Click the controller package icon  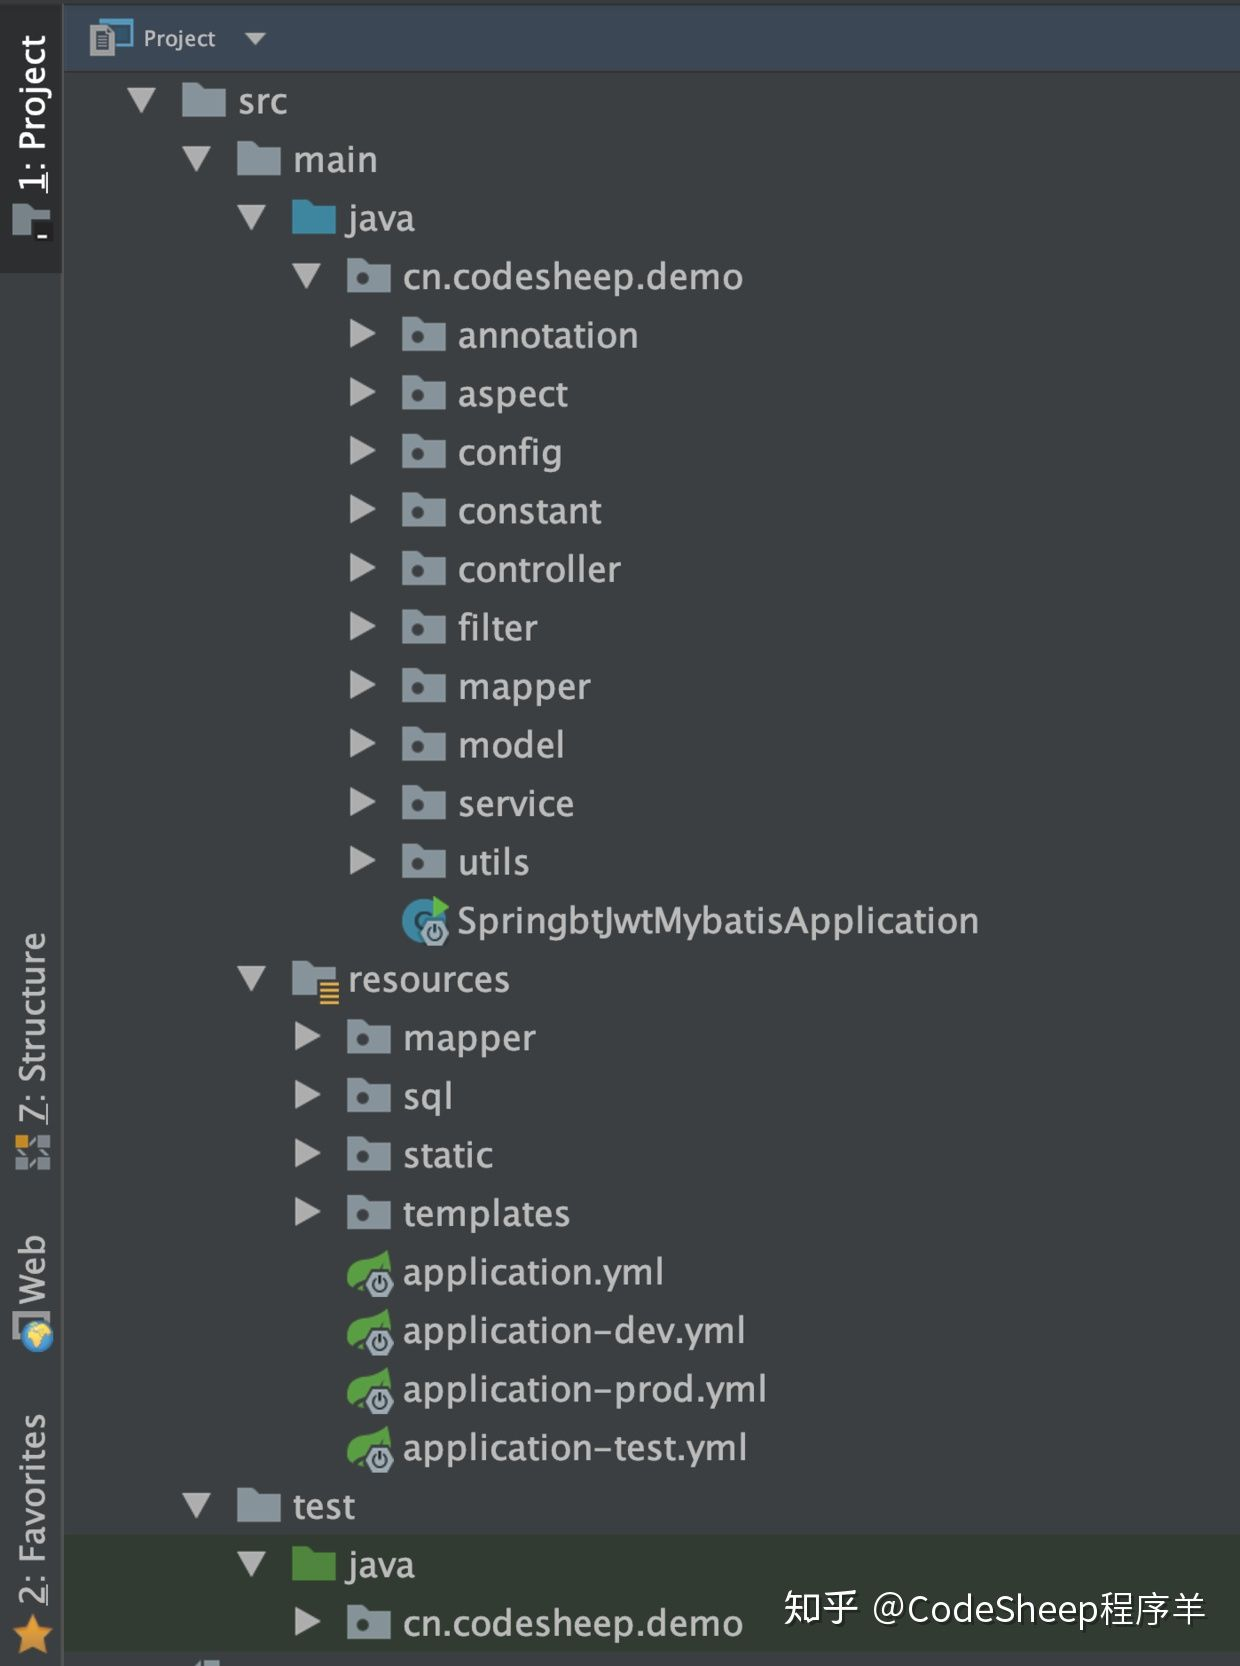(423, 569)
